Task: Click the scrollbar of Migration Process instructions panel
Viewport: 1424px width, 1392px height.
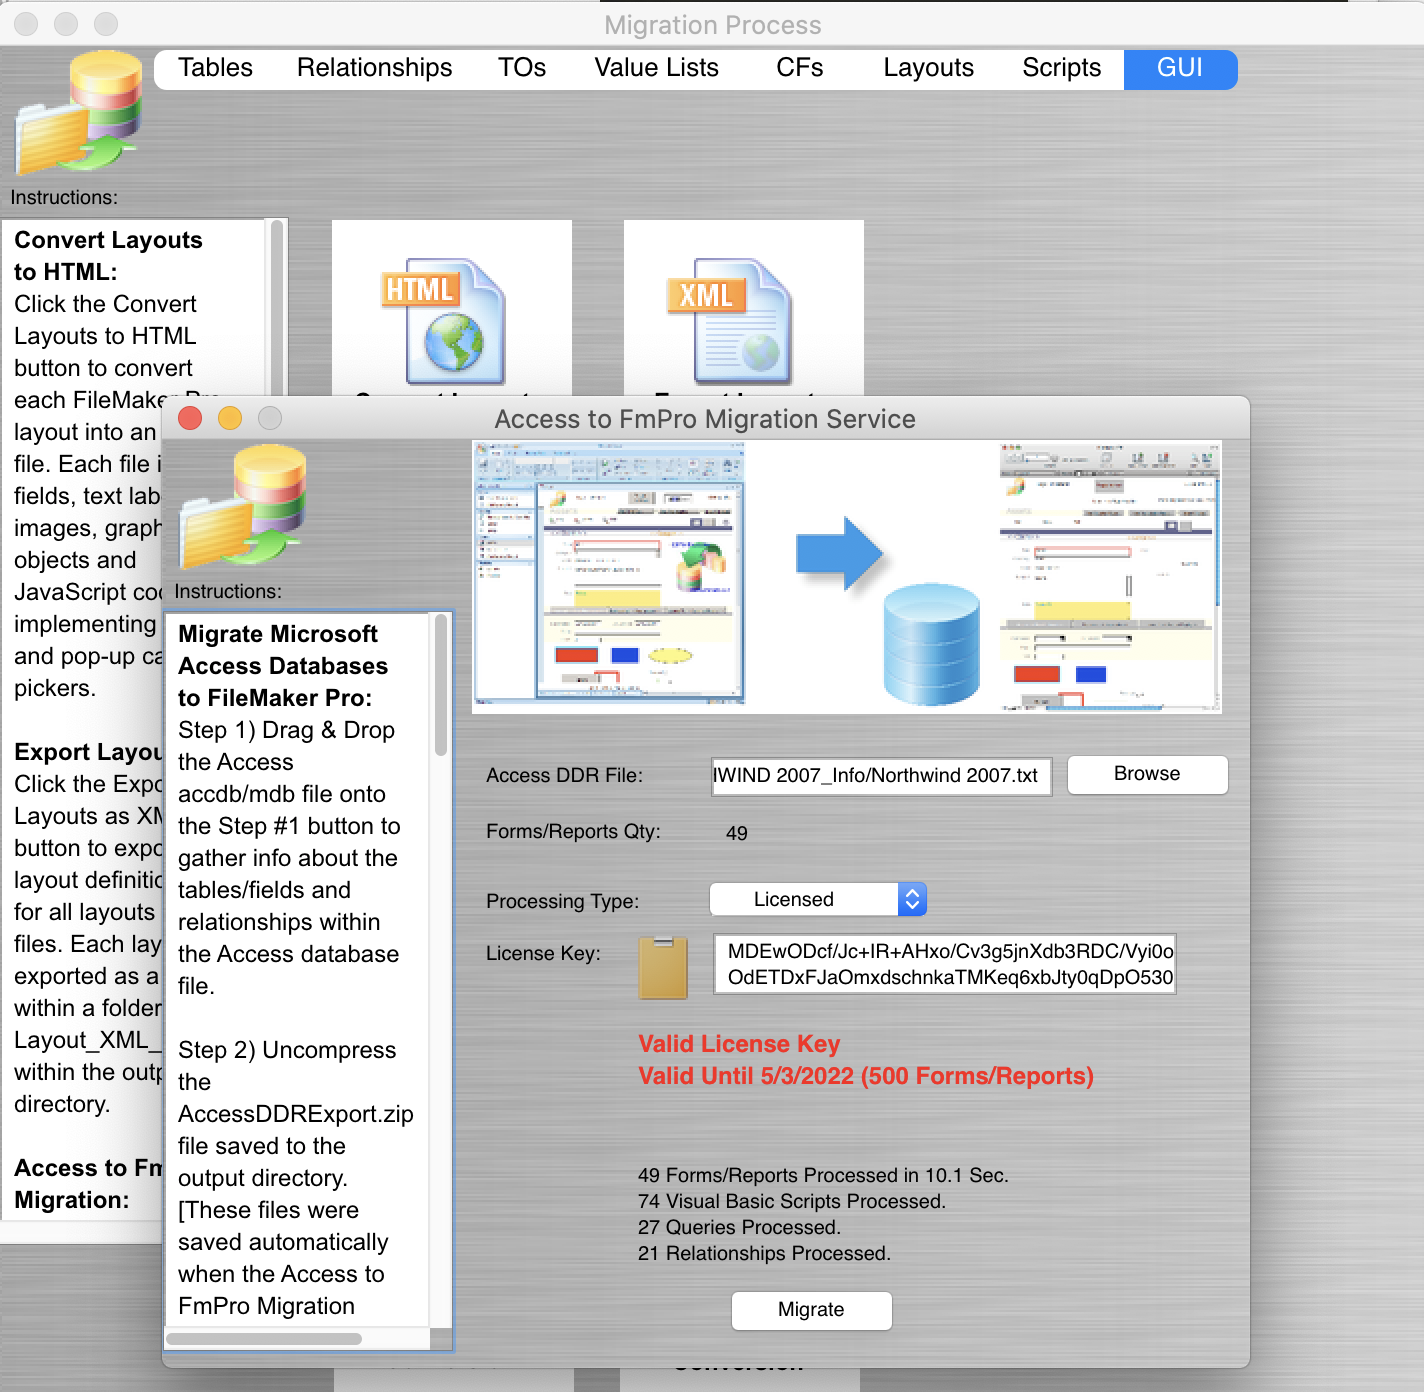Action: click(277, 308)
